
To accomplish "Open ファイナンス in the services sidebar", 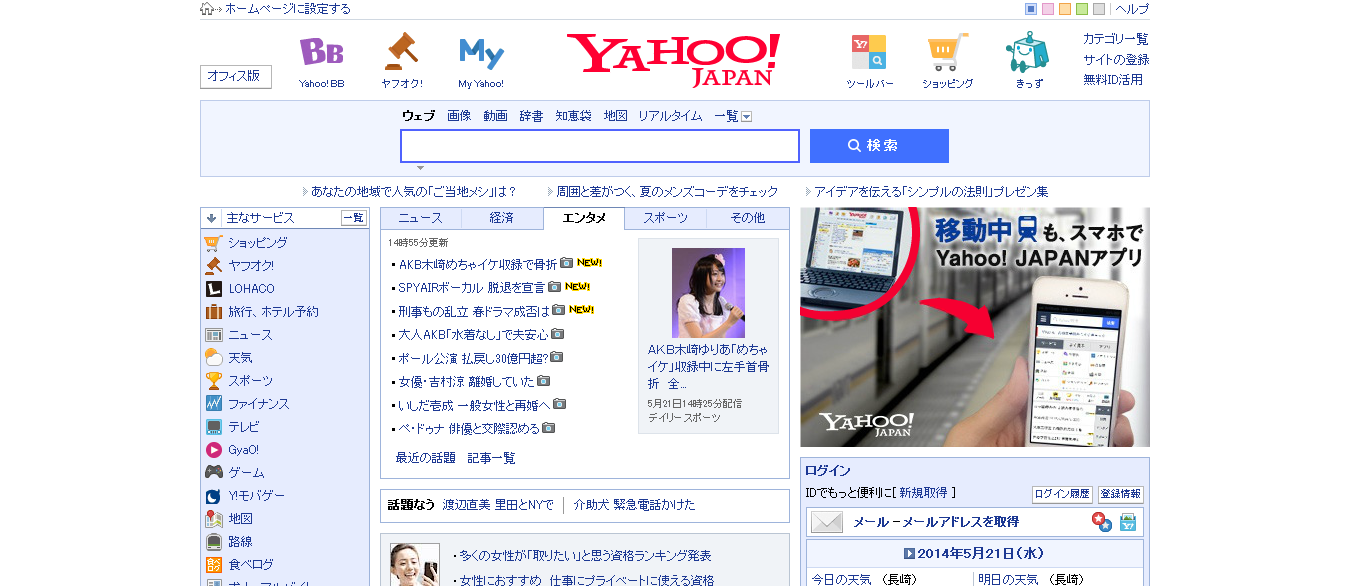I will [x=258, y=404].
